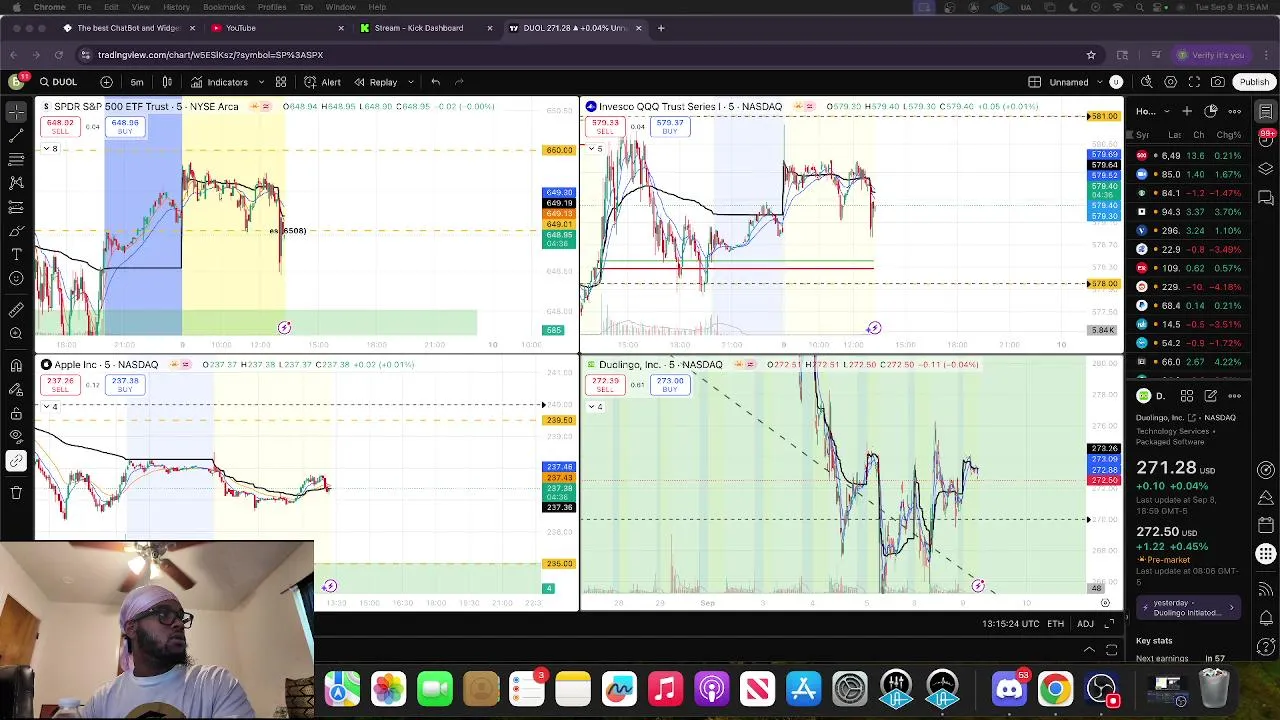1280x720 pixels.
Task: Switch to the Stream - Kick Dashboard tab
Action: [x=419, y=28]
